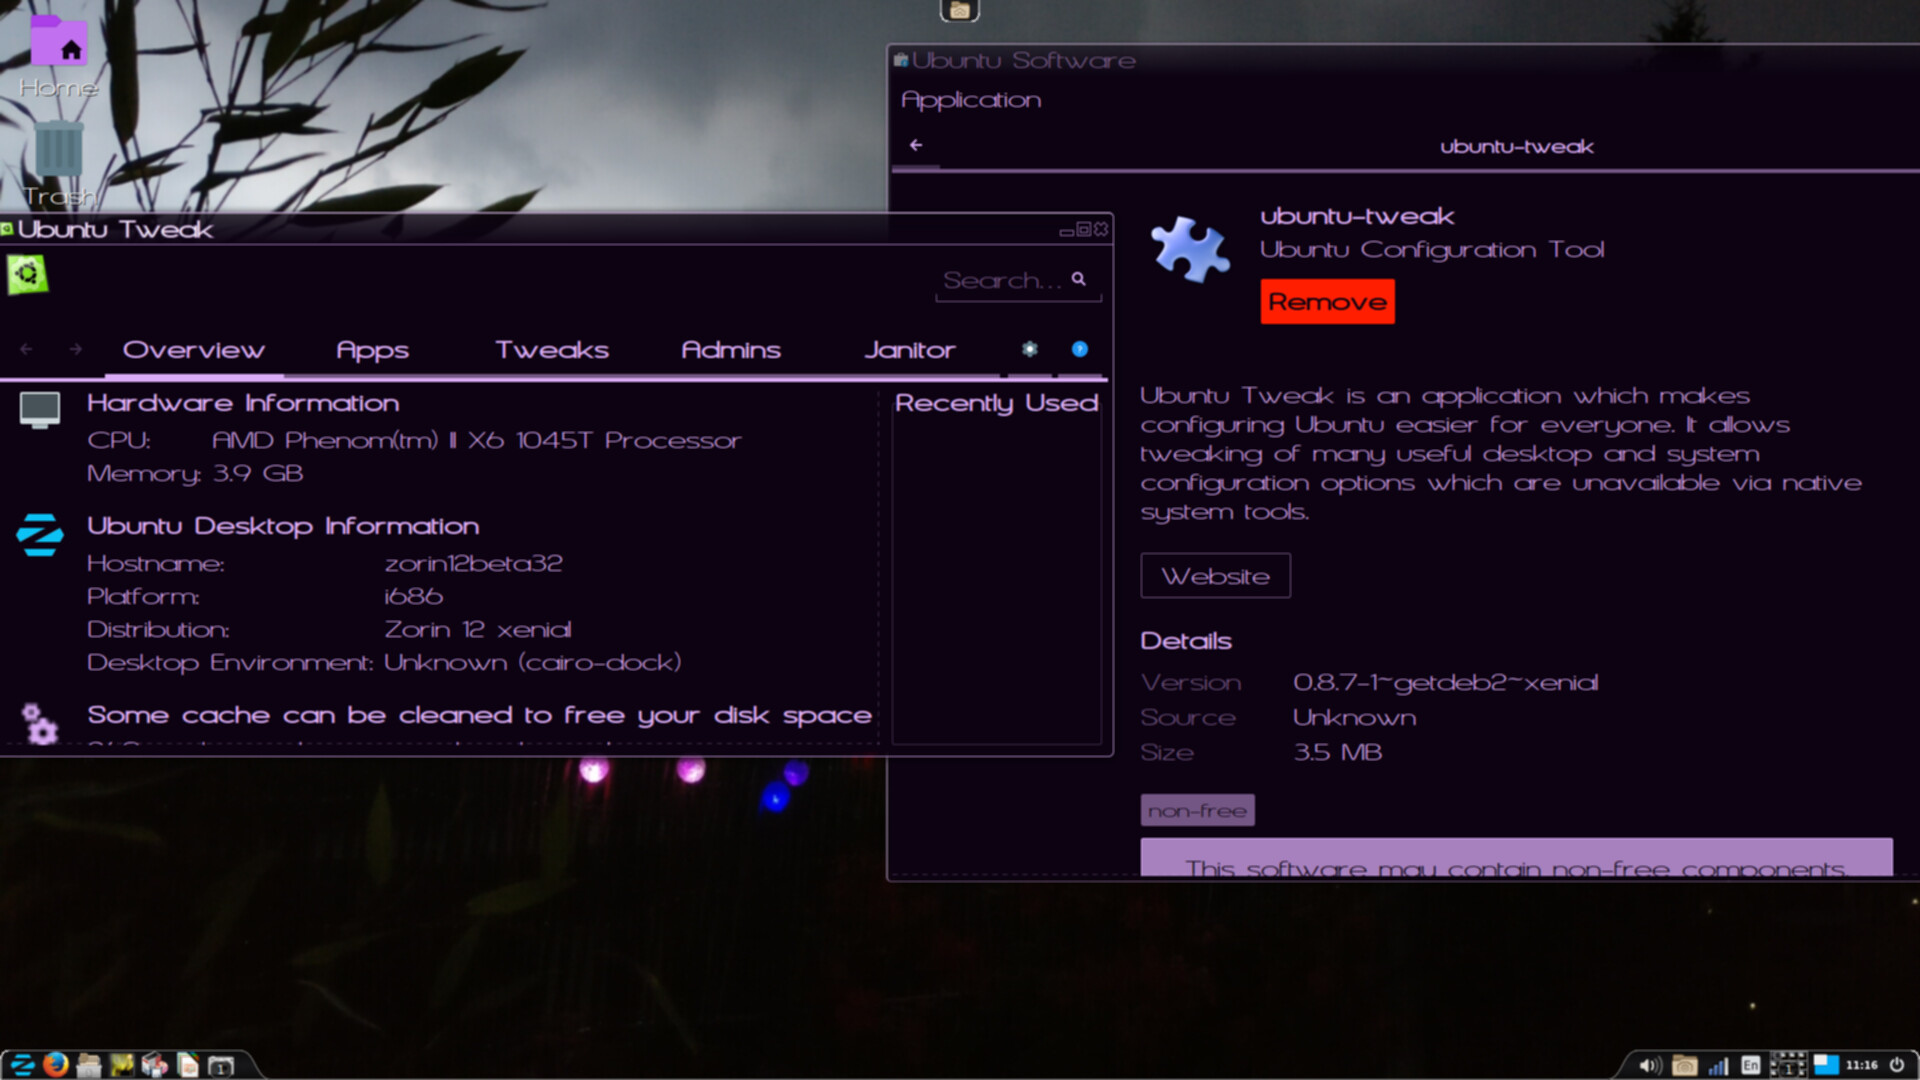Select the Janitor tab in Ubuntu Tweak
The width and height of the screenshot is (1920, 1080).
(909, 348)
